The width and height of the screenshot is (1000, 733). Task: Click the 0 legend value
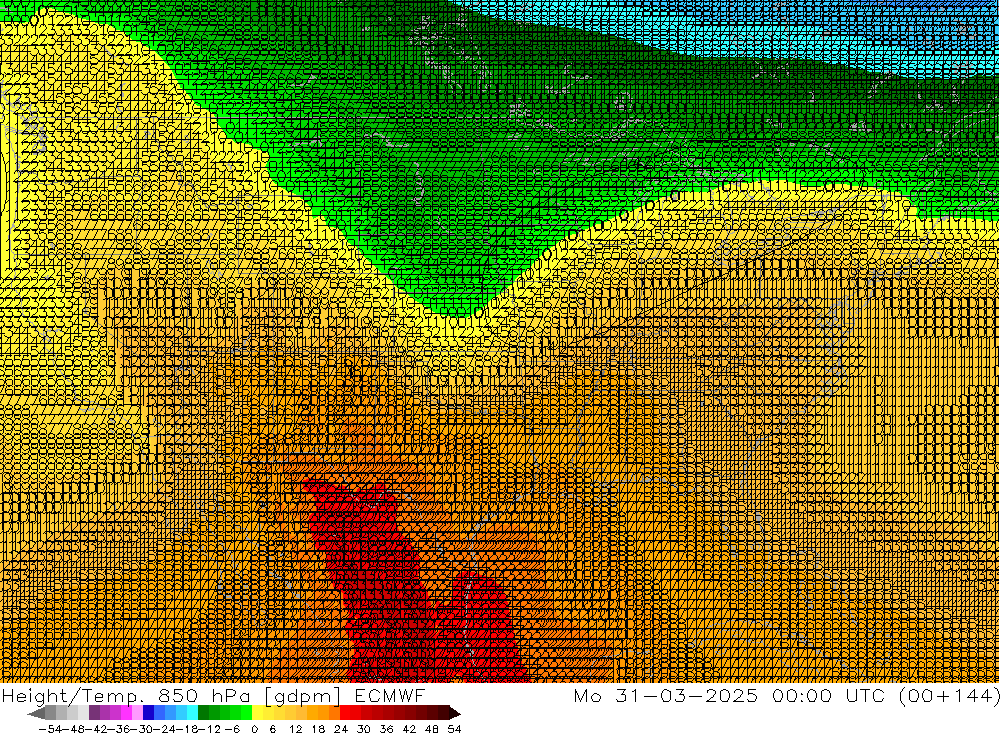[254, 729]
